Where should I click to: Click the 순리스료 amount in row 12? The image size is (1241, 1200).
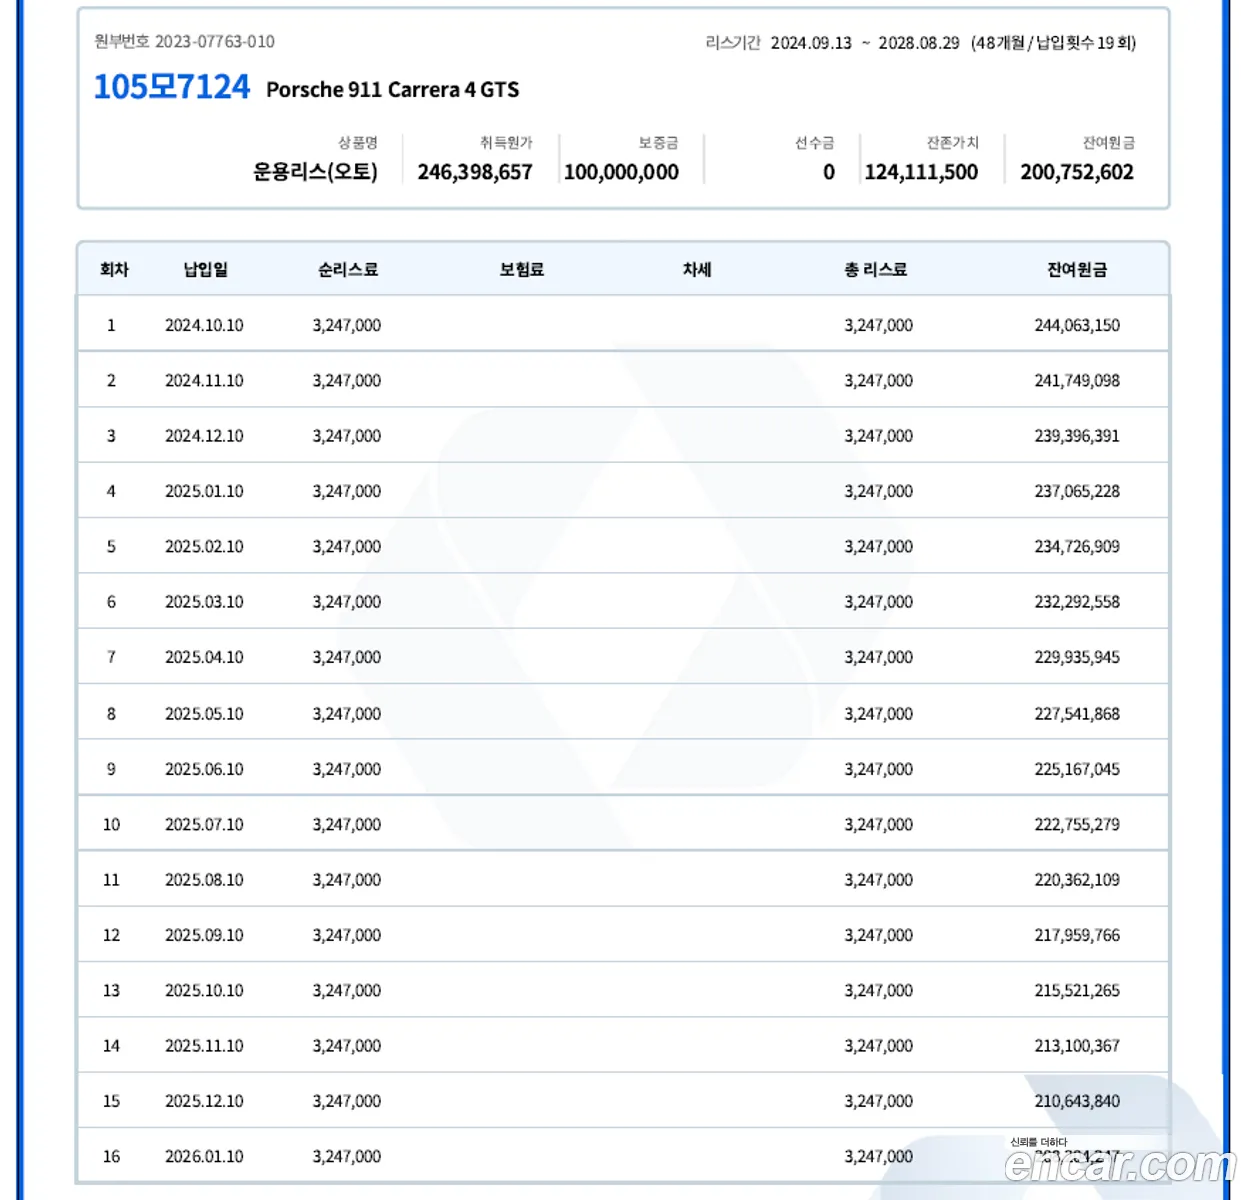pyautogui.click(x=347, y=935)
